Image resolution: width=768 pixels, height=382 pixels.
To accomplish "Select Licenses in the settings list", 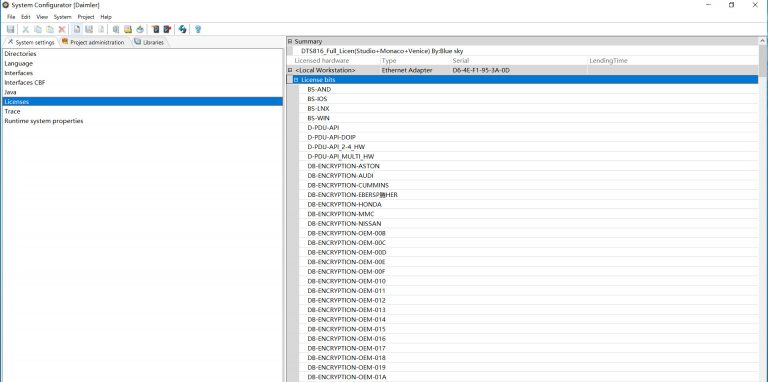I will 142,102.
